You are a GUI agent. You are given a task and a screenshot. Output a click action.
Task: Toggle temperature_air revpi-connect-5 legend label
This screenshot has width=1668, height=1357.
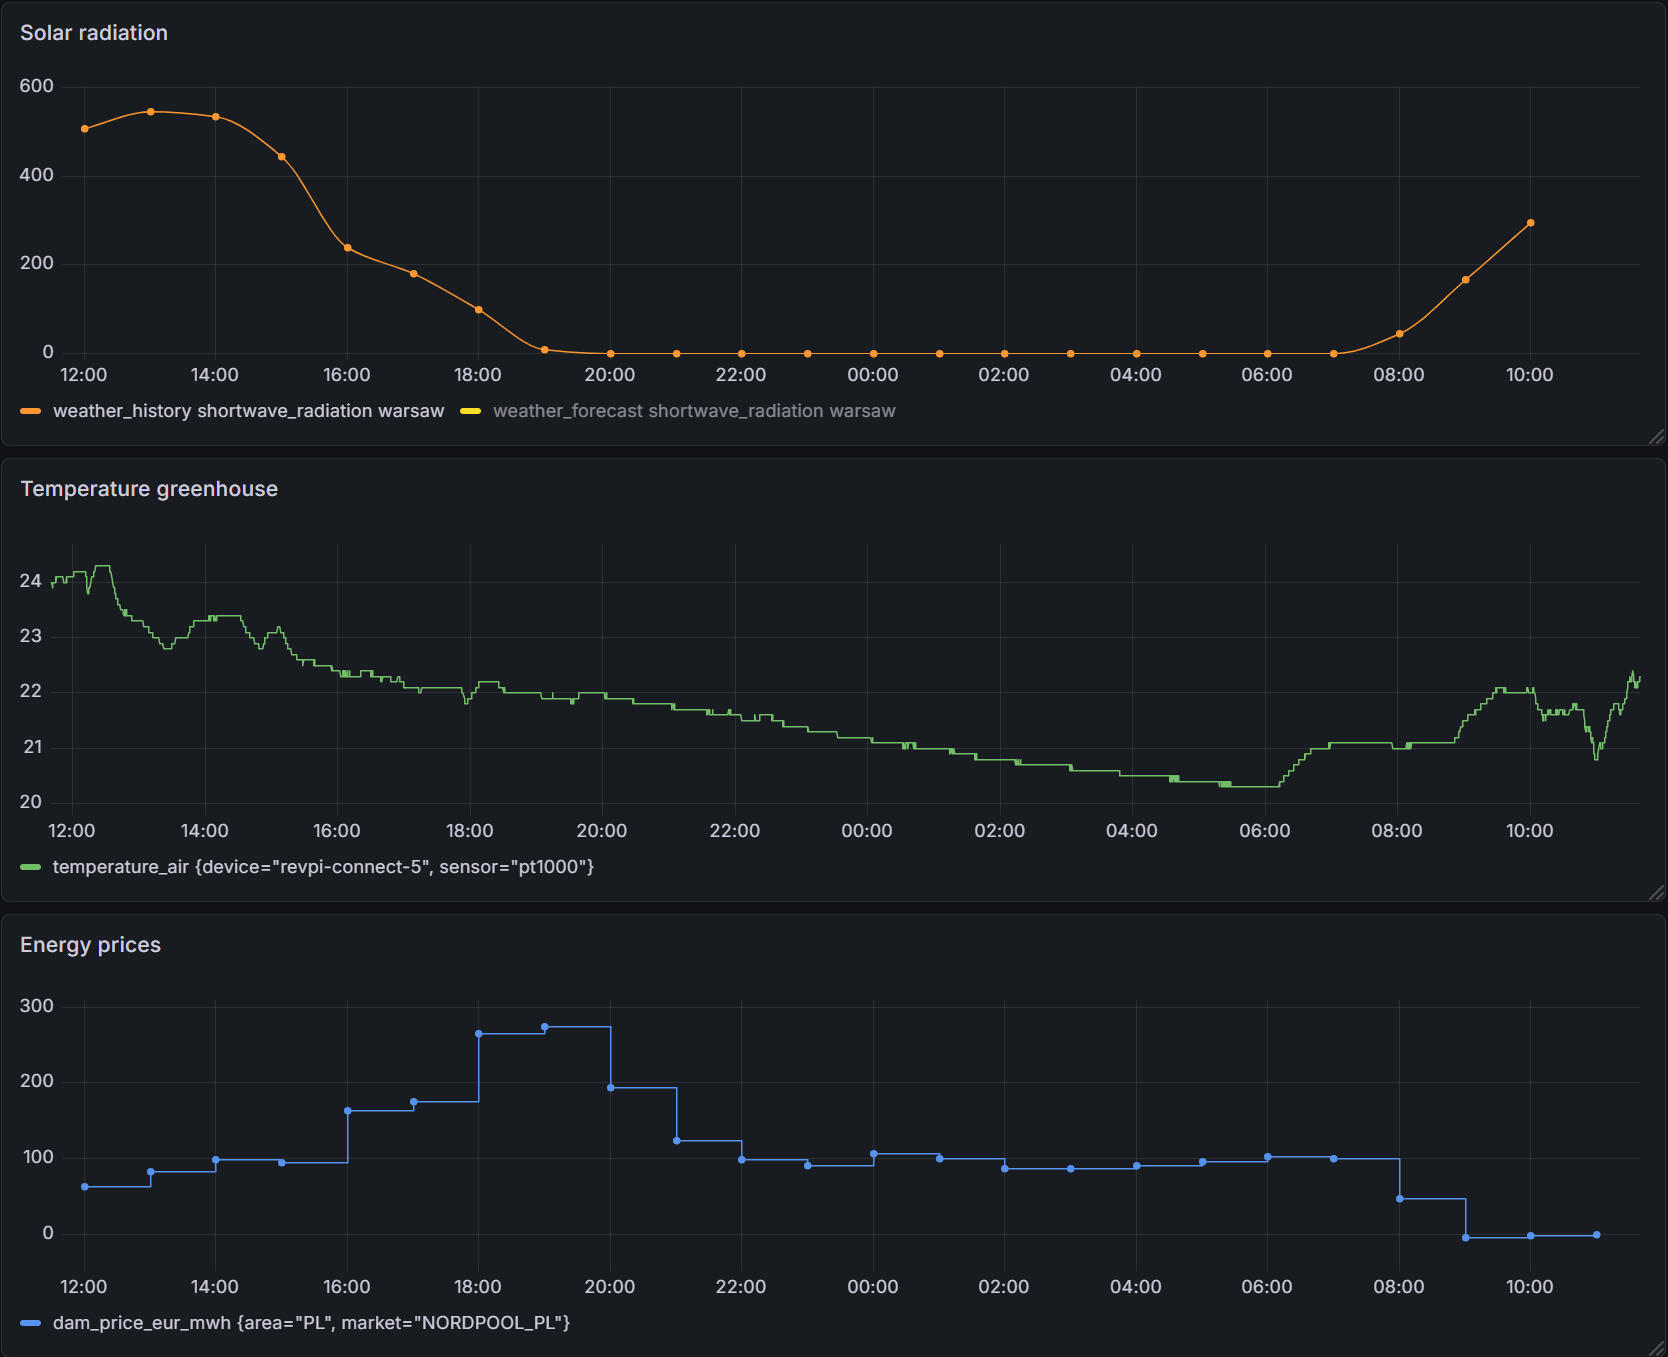323,867
